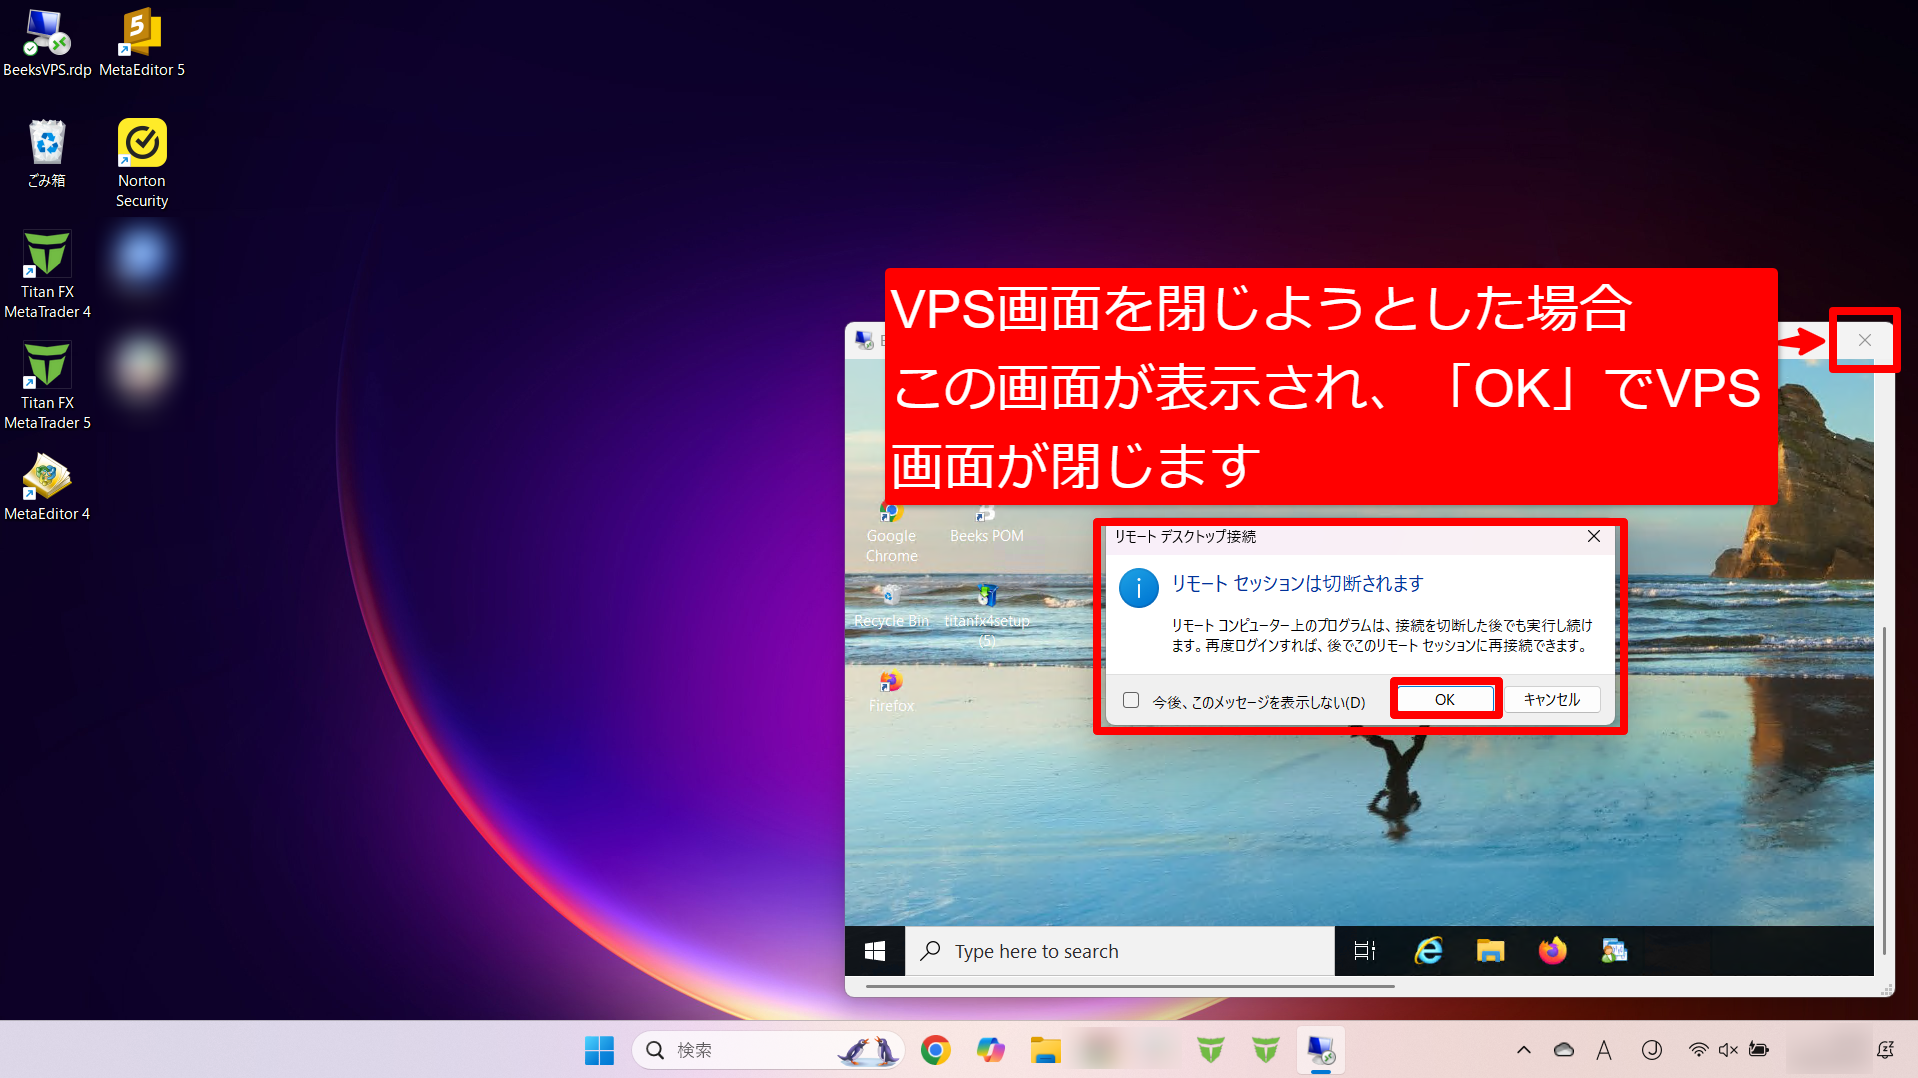The height and width of the screenshot is (1078, 1918).
Task: Check the 今後、このメッセージを表示しない checkbox
Action: click(1131, 700)
